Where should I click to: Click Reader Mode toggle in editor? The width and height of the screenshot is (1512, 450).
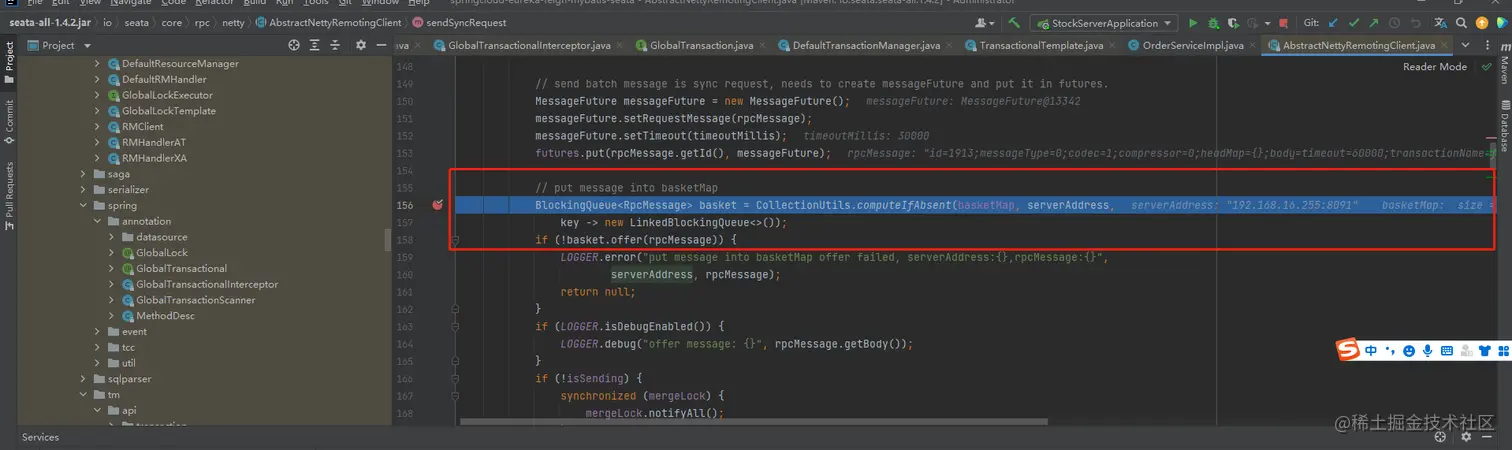click(x=1435, y=67)
